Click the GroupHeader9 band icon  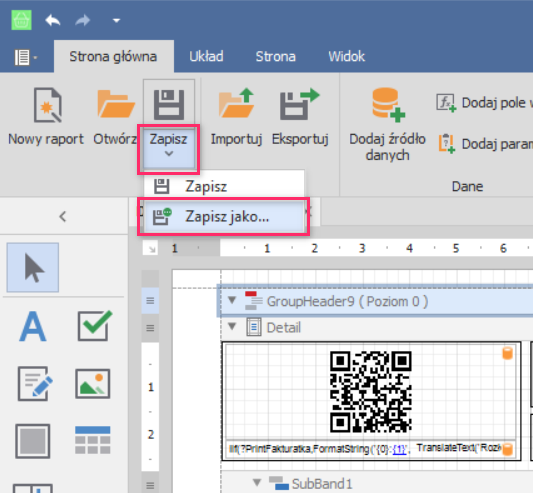[253, 301]
